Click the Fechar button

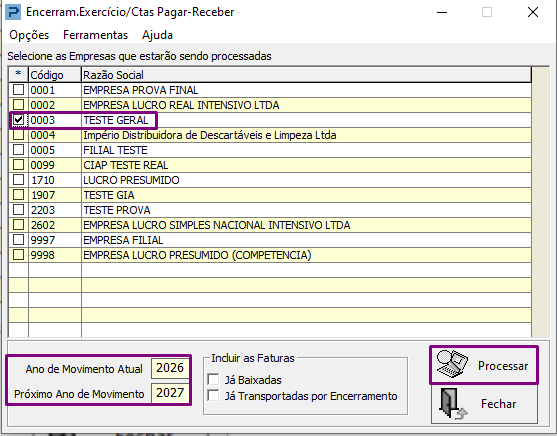pos(484,404)
